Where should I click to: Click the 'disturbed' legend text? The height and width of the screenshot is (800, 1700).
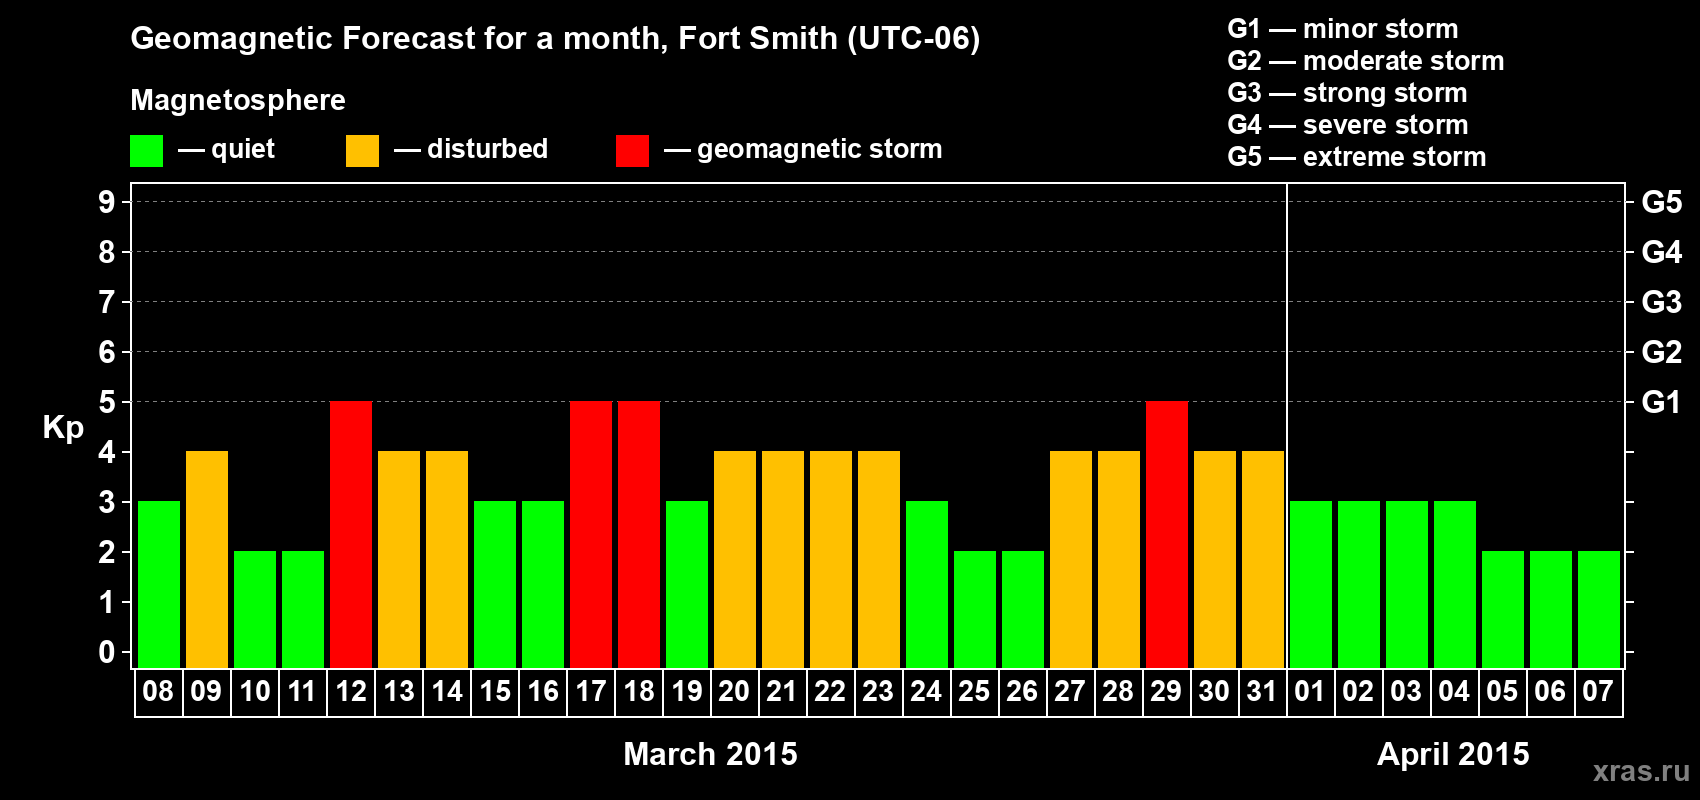487,149
